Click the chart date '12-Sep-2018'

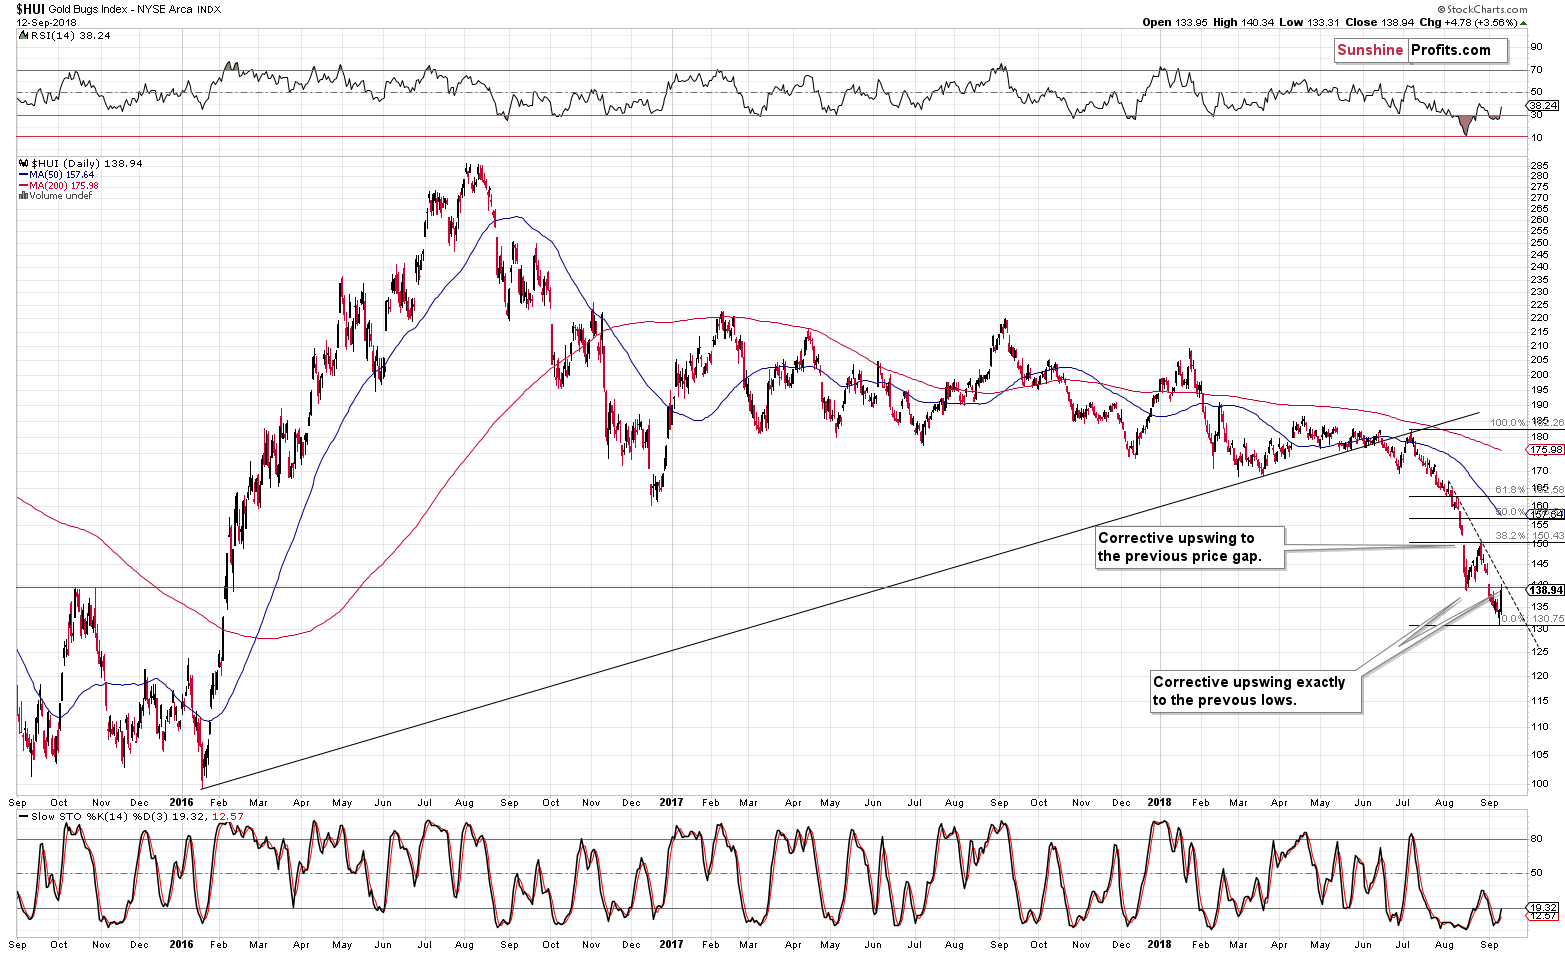[x=44, y=22]
